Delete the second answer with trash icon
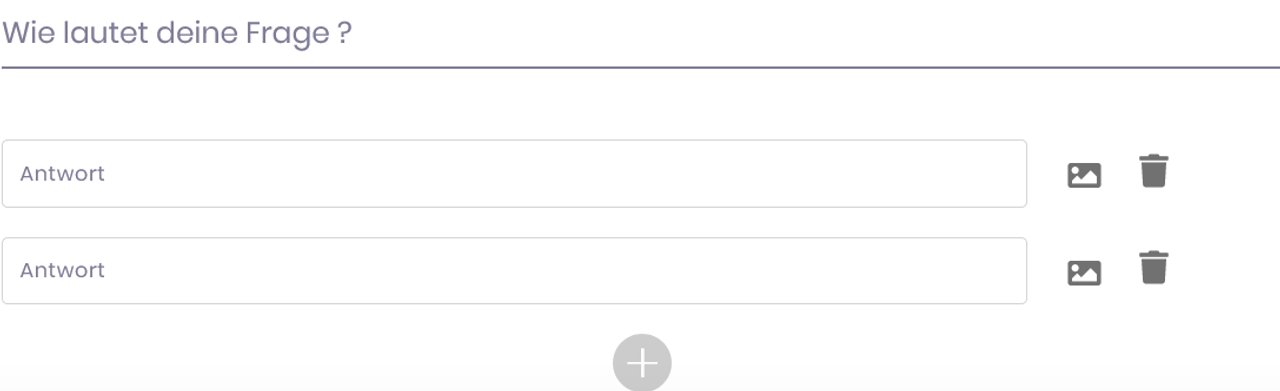This screenshot has height=391, width=1280. [x=1153, y=268]
